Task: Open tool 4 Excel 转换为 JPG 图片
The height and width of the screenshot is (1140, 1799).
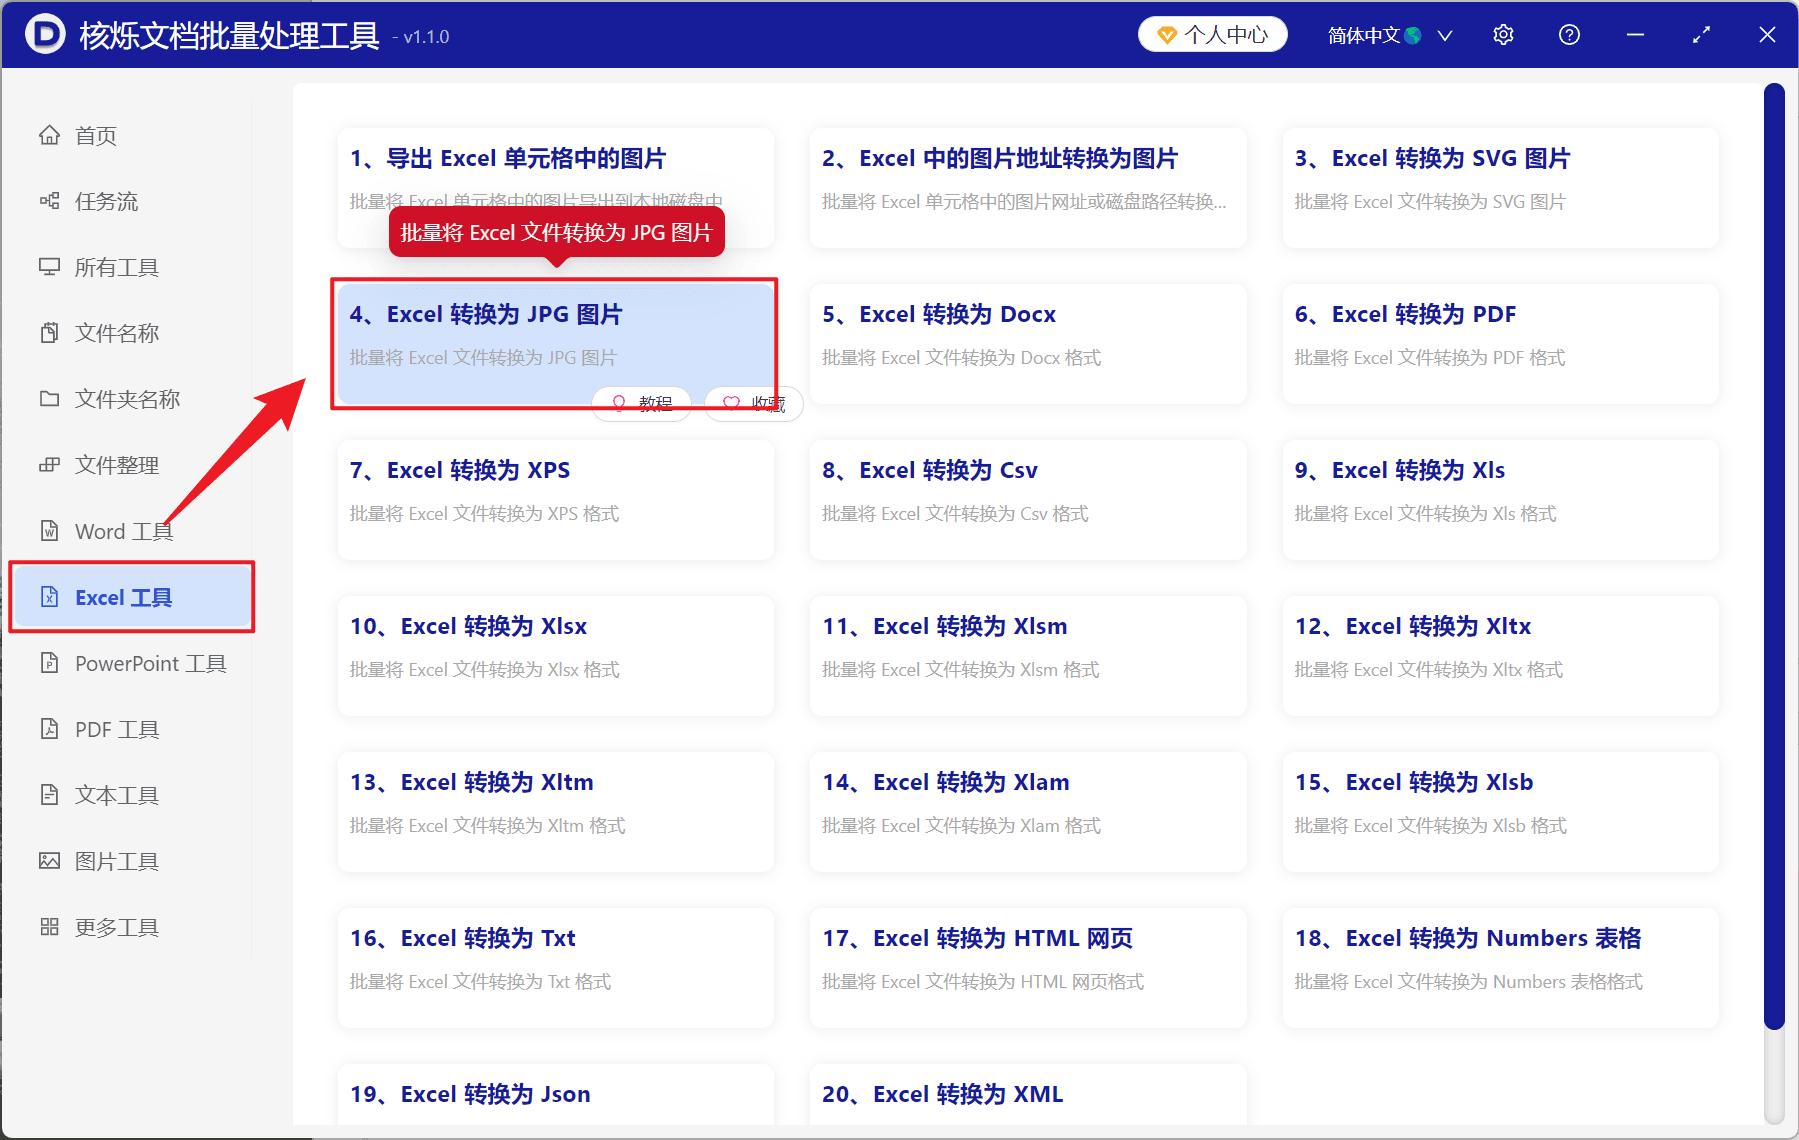Action: pyautogui.click(x=555, y=344)
